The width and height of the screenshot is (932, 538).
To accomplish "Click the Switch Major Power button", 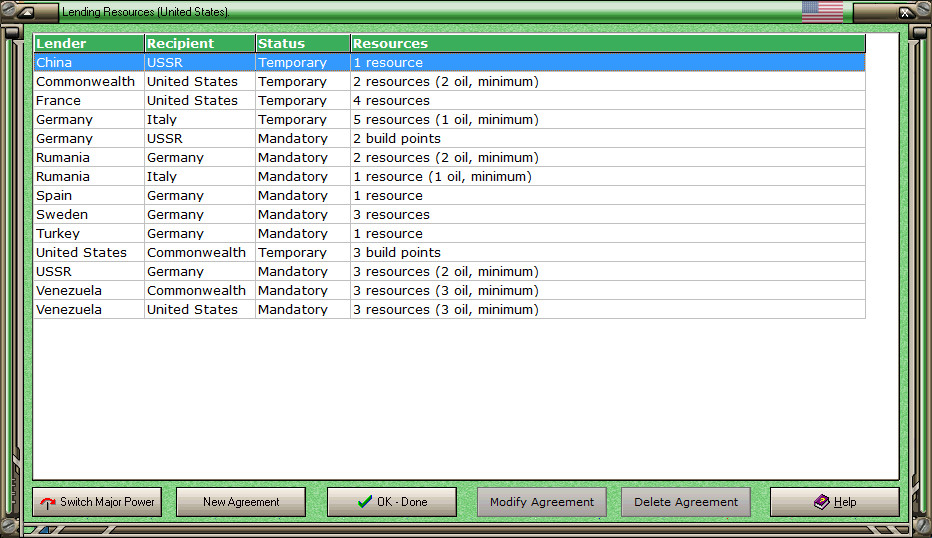I will click(x=97, y=502).
